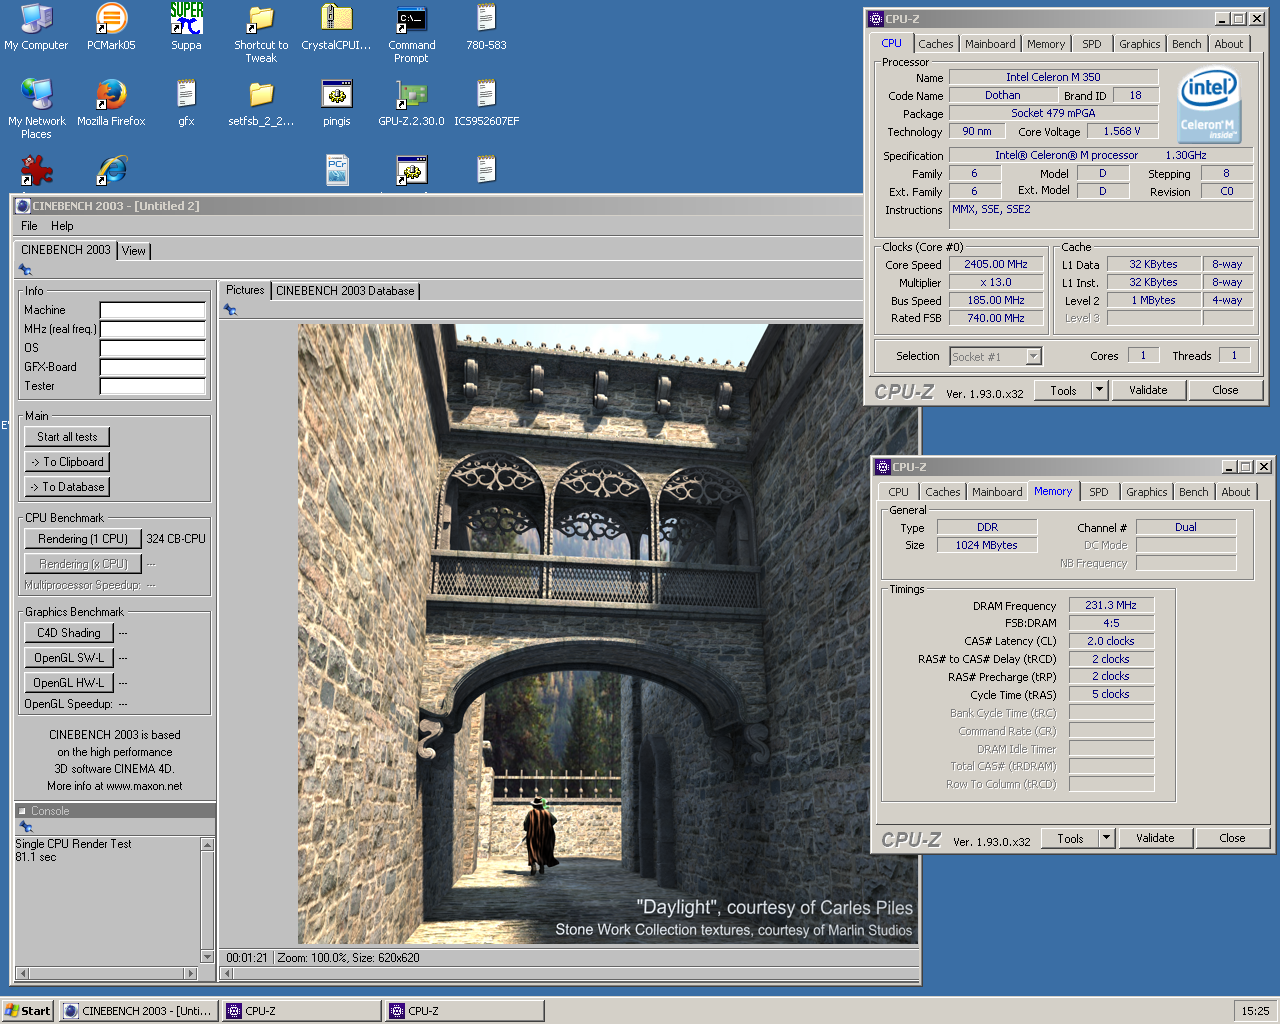Open Tools dropdown arrow in top CPU-Z
The height and width of the screenshot is (1024, 1280).
coord(1100,390)
